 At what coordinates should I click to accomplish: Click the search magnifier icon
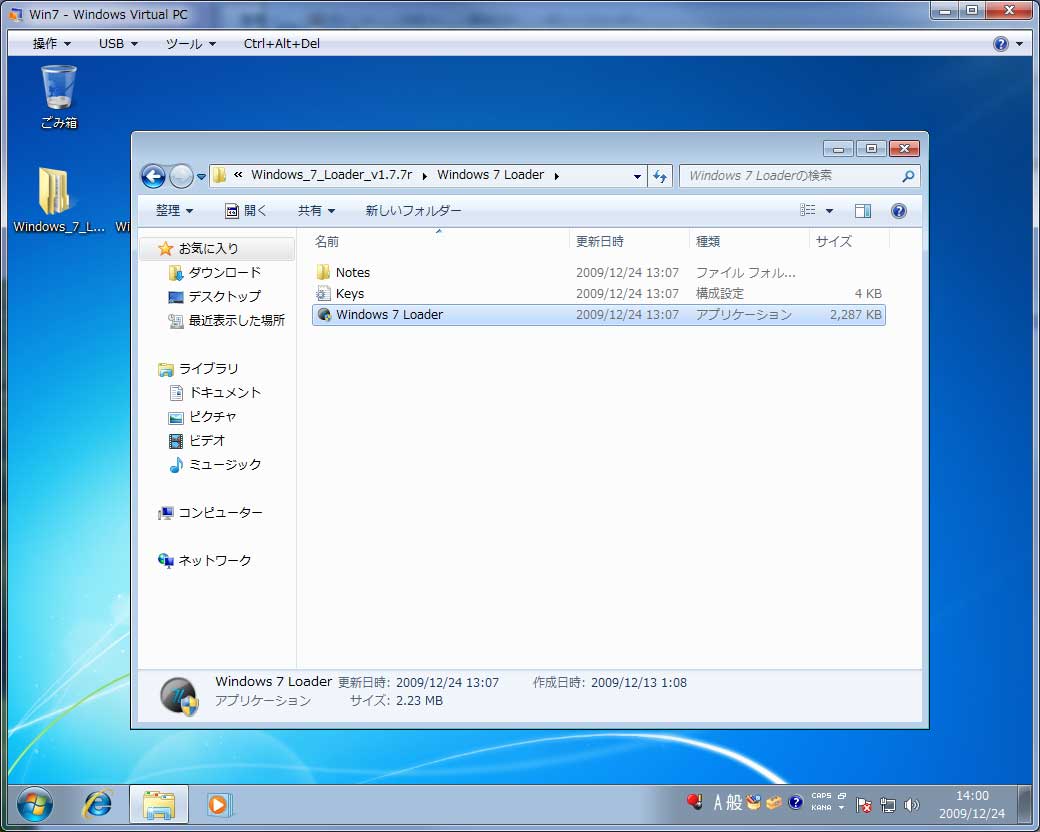(908, 176)
